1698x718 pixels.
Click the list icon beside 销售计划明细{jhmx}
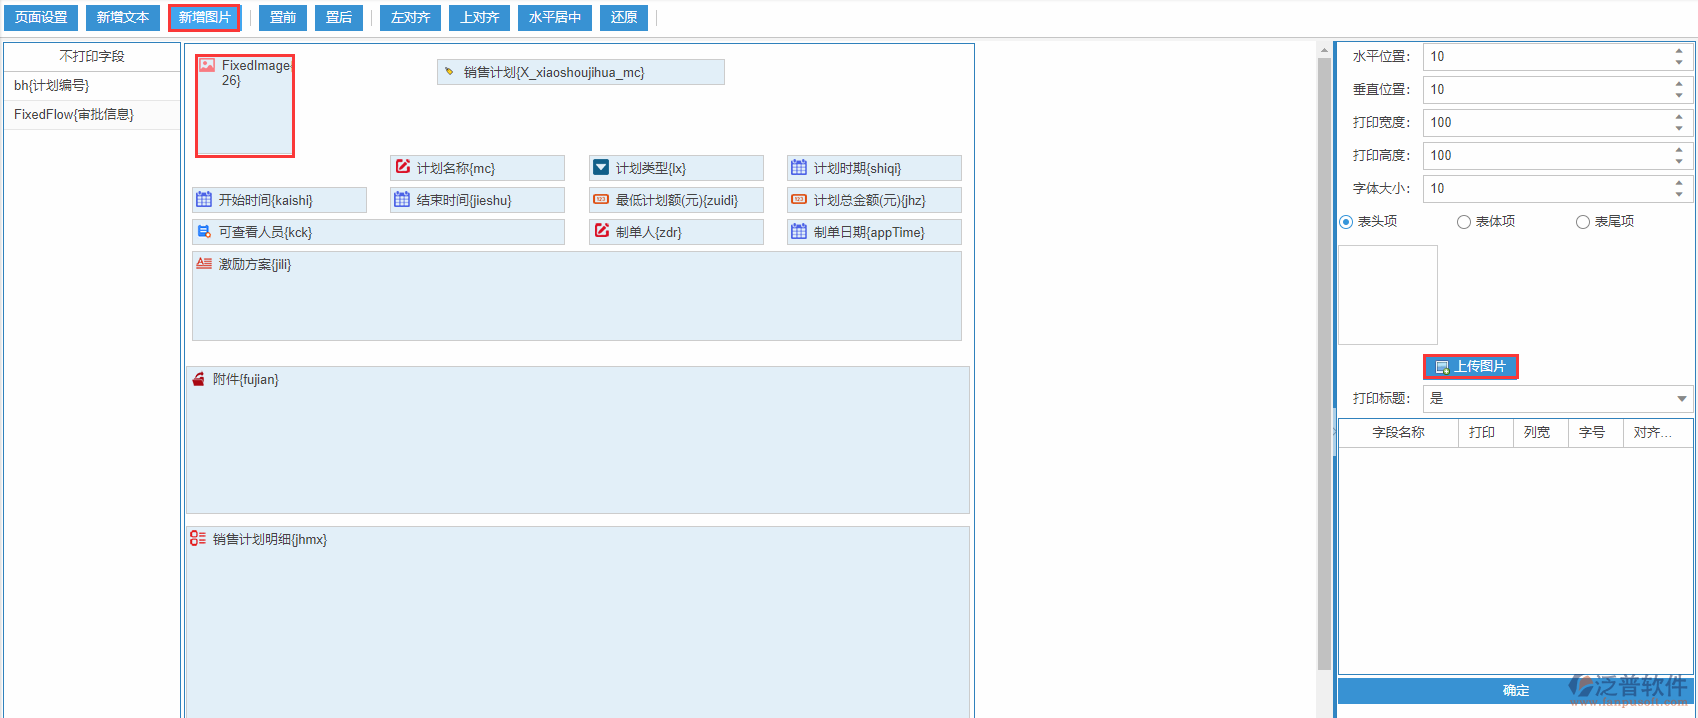click(198, 538)
